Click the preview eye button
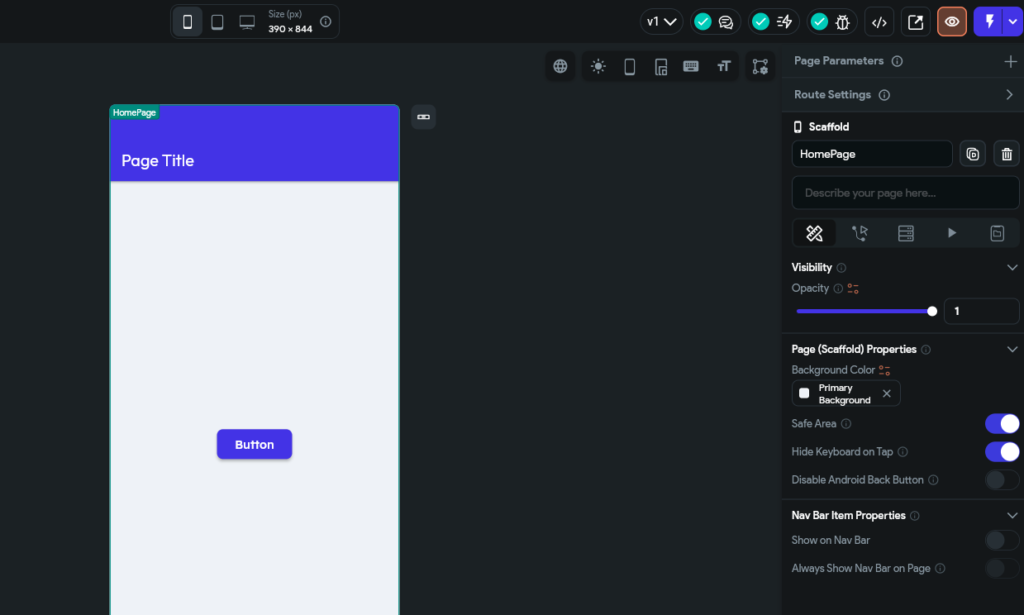 point(952,22)
